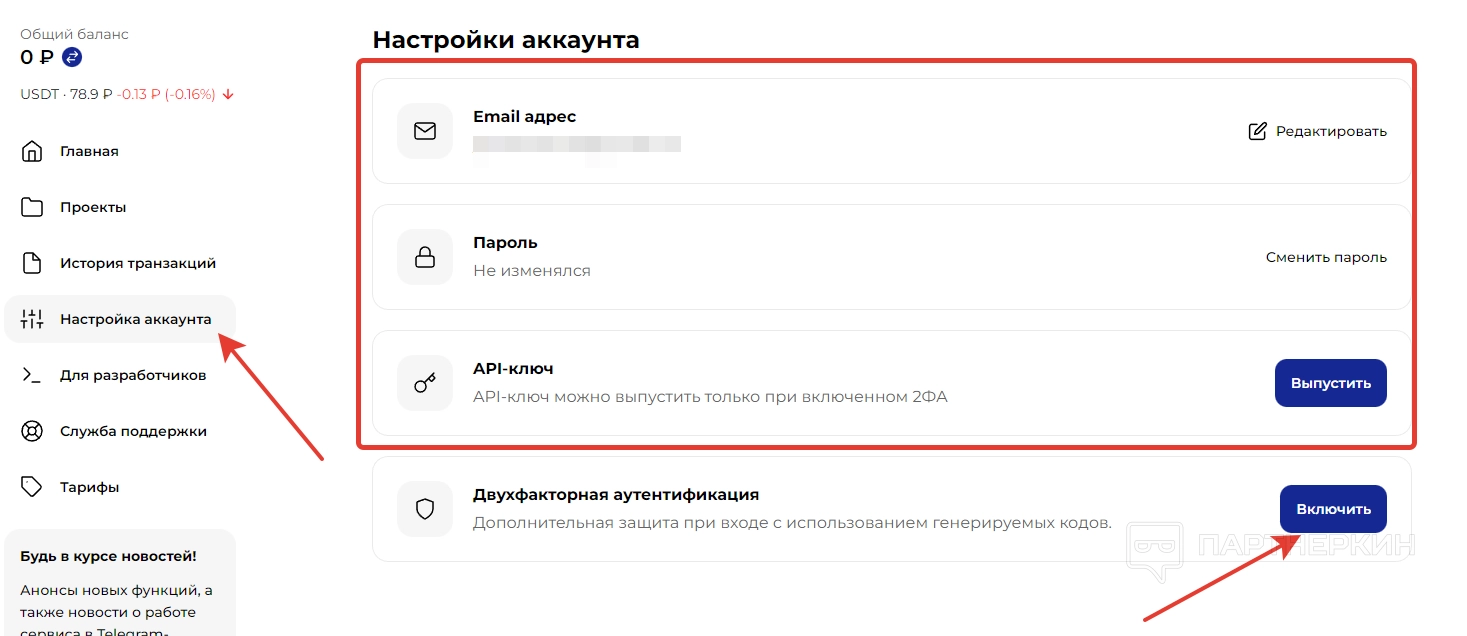
Task: Click the home icon beside Главная
Action: click(x=32, y=151)
